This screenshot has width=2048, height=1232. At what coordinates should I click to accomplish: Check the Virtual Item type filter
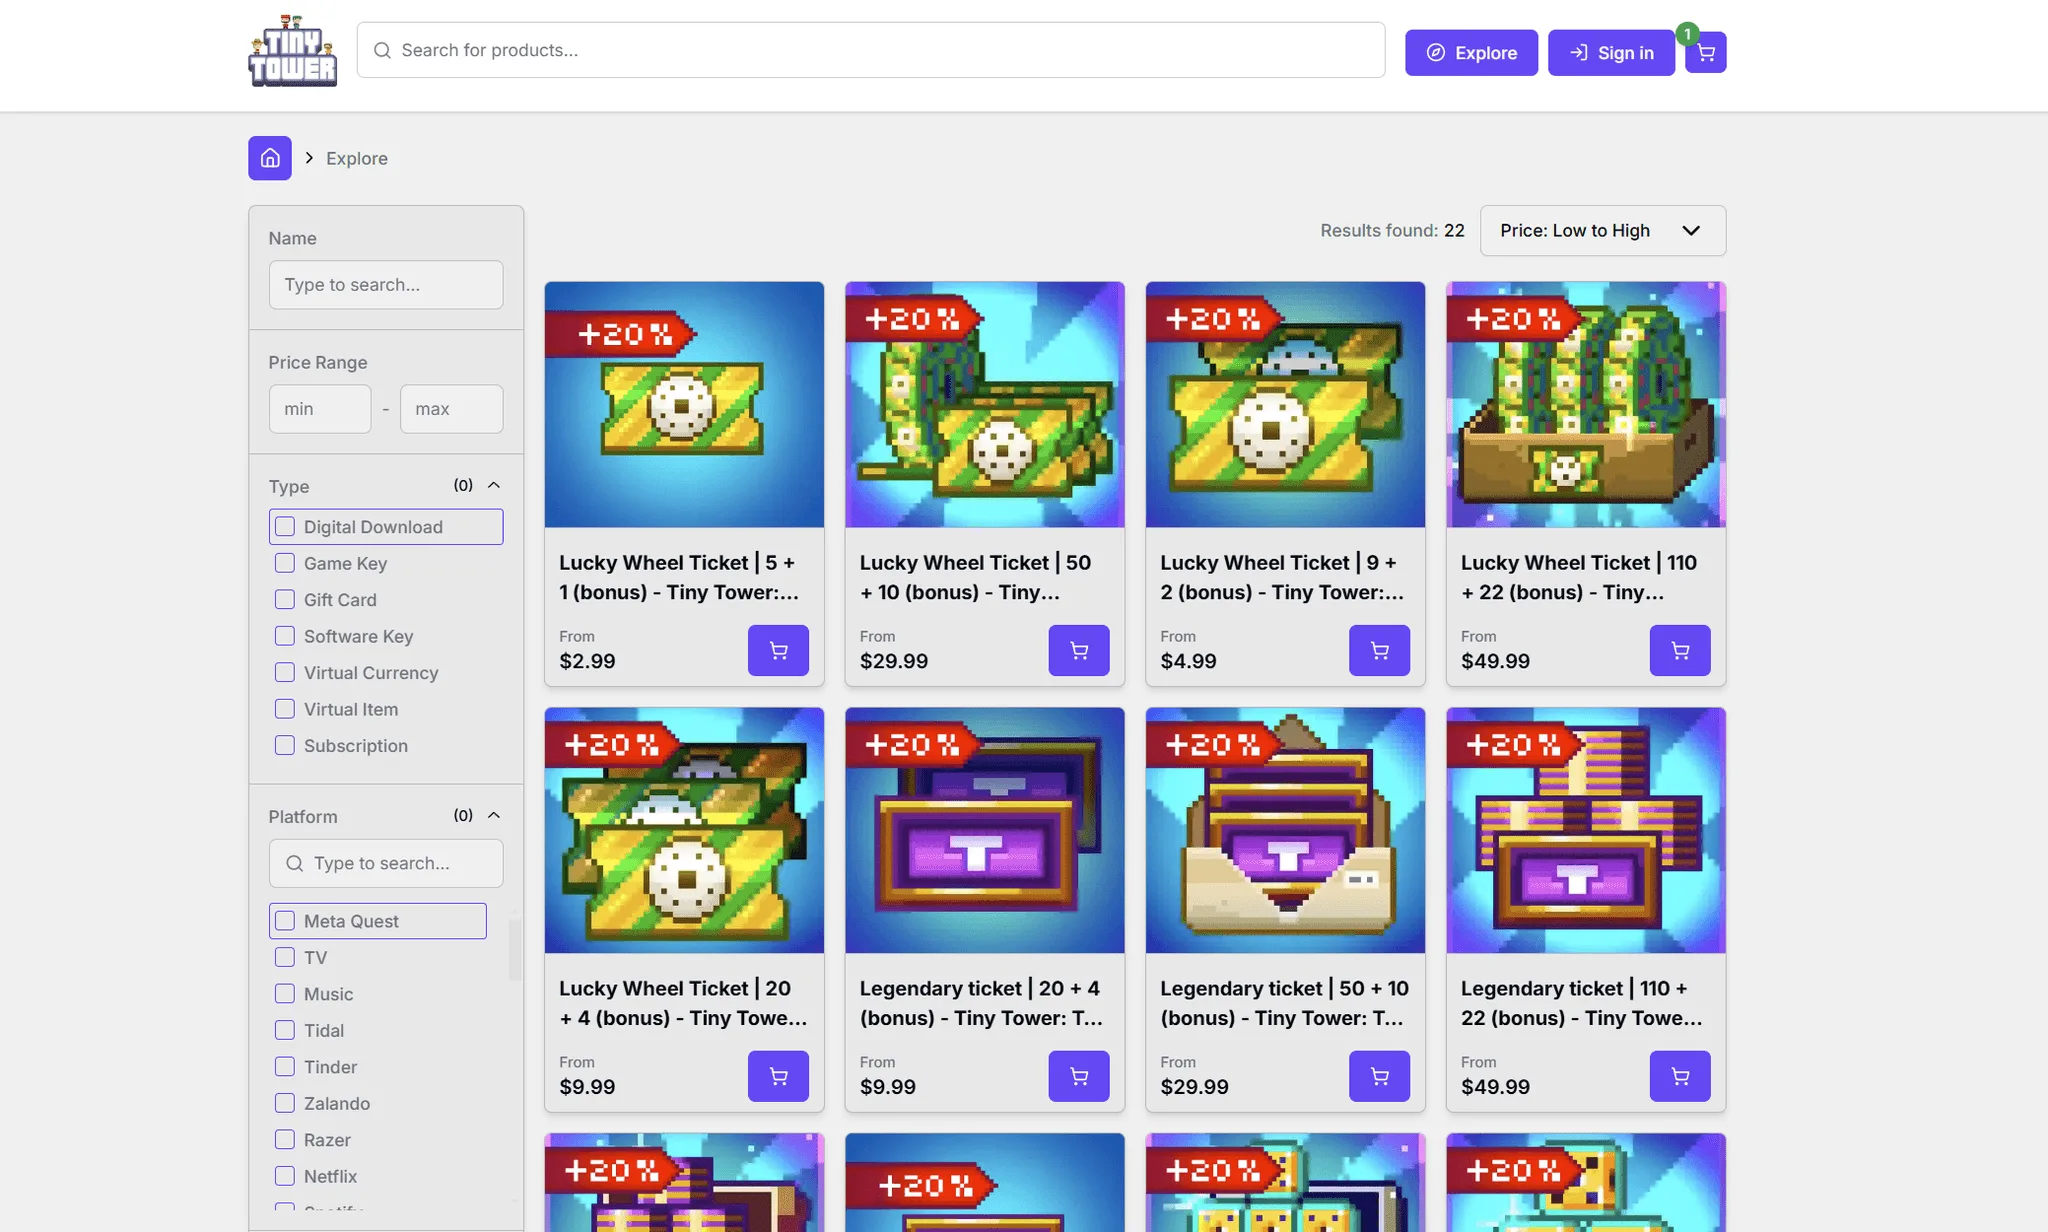(285, 709)
